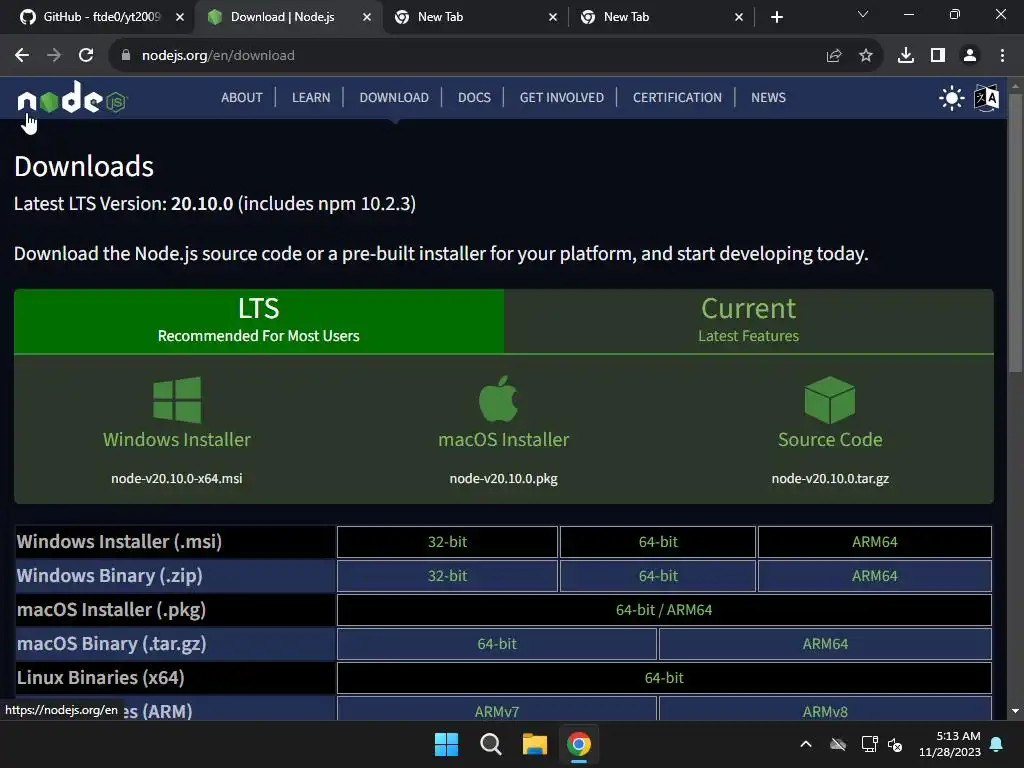
Task: Bookmark this page with the star icon
Action: click(866, 56)
